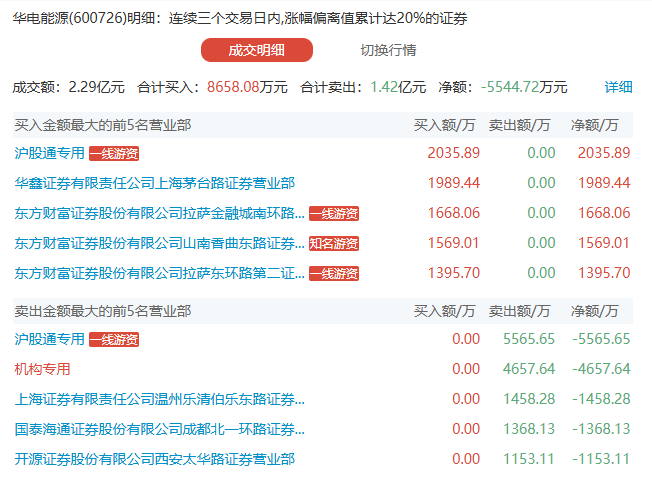Click the 净额 -5544.72万元 value
The image size is (652, 478).
[x=524, y=87]
